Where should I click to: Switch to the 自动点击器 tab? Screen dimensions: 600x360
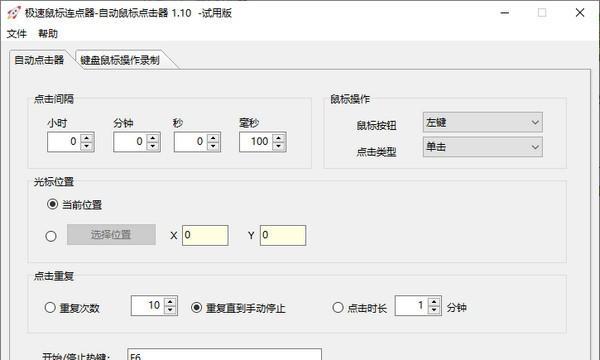39,60
